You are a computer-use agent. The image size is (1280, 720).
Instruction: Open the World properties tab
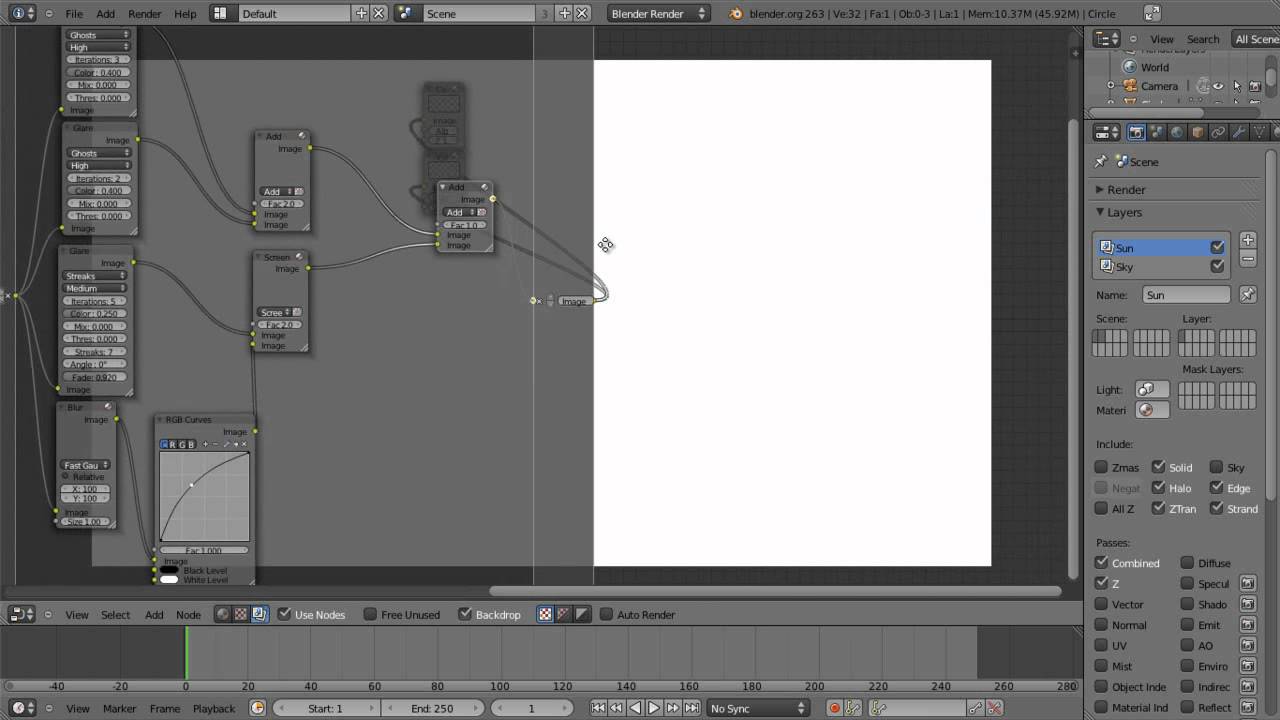click(1177, 132)
